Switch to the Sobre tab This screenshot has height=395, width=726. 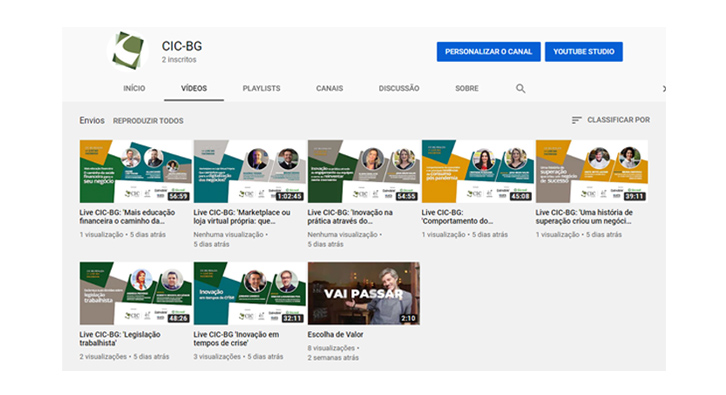[x=467, y=88]
